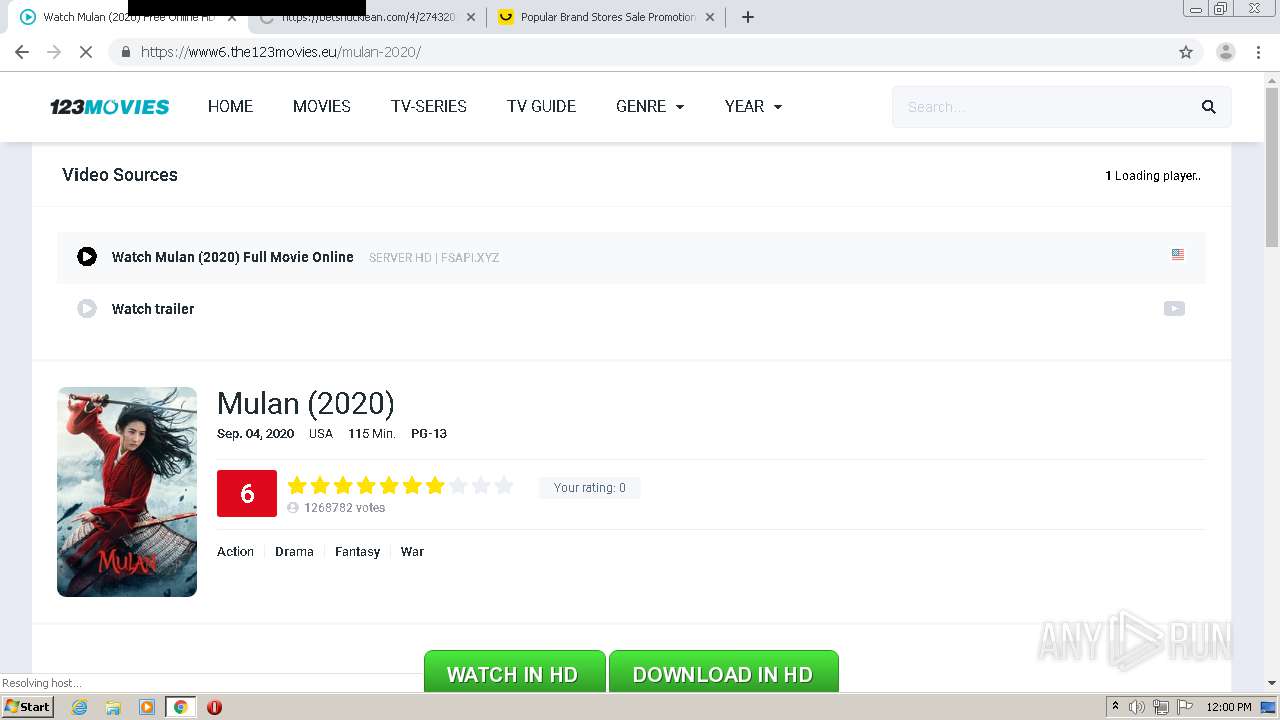1280x720 pixels.
Task: Rate the movie with the eighth star
Action: [x=458, y=486]
